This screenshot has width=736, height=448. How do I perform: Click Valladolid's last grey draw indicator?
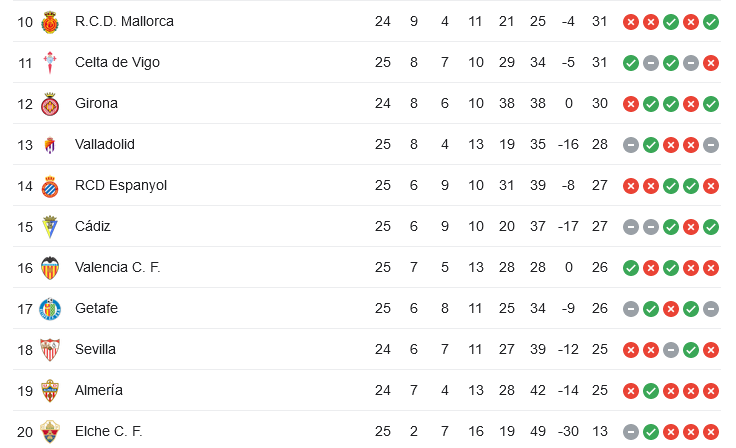711,145
